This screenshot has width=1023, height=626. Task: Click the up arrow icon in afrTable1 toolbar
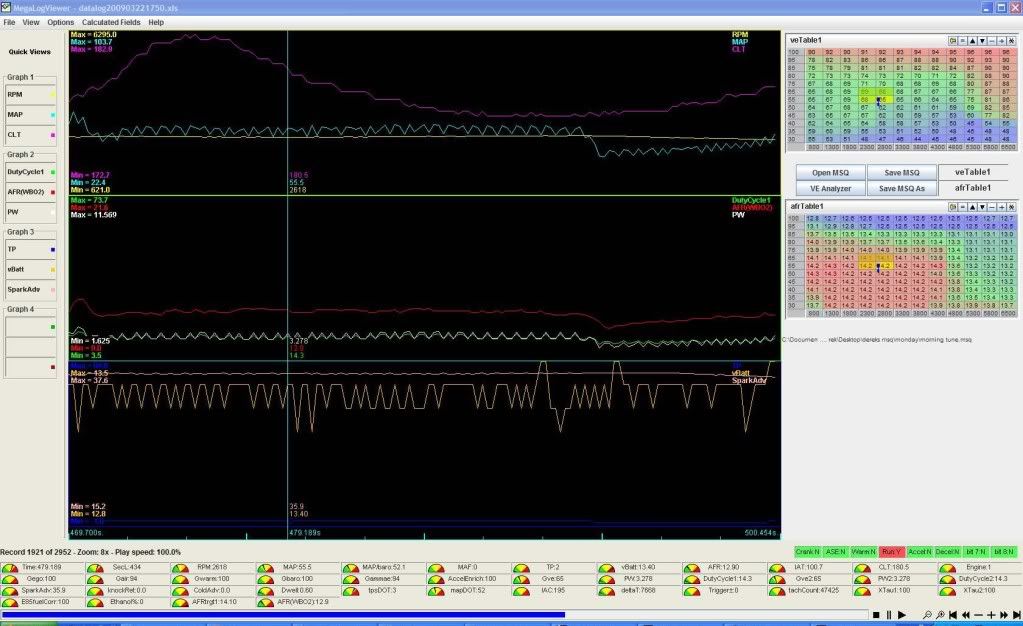point(972,206)
